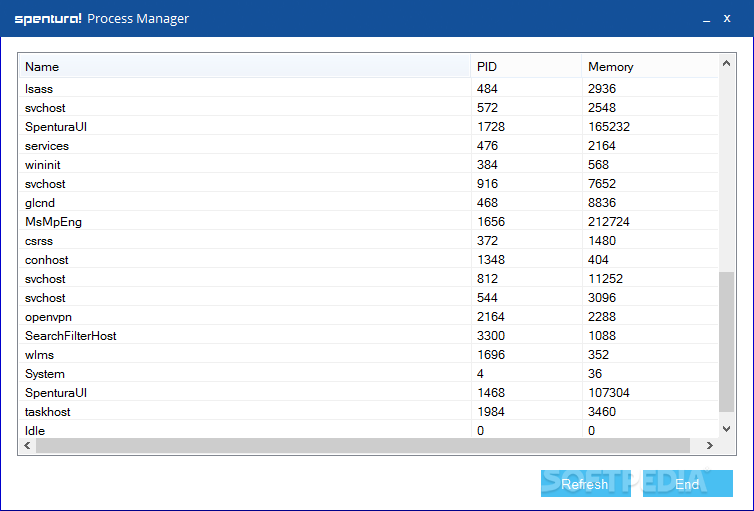The height and width of the screenshot is (511, 754).
Task: Select the MsMpEng process row
Action: [369, 222]
